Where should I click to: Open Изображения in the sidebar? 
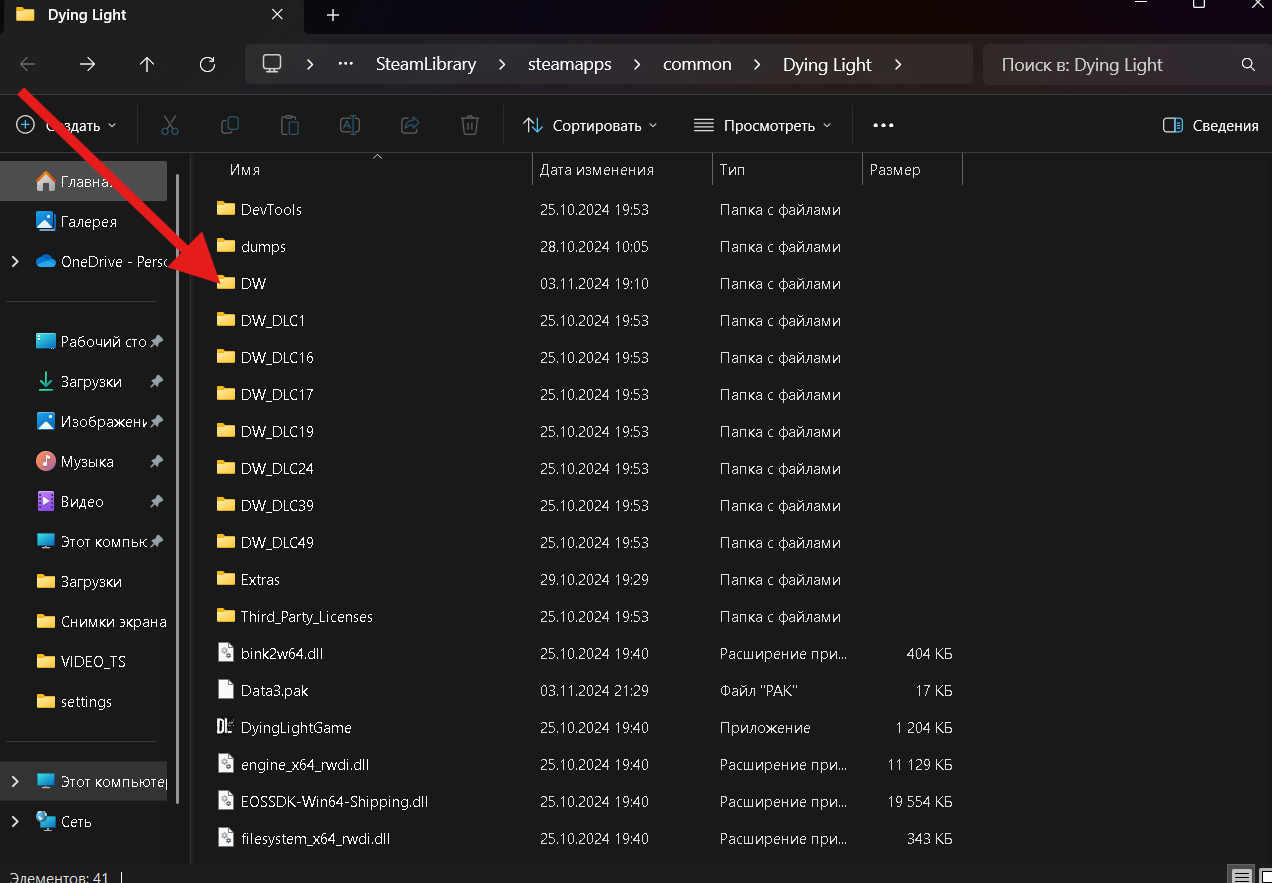tap(84, 422)
